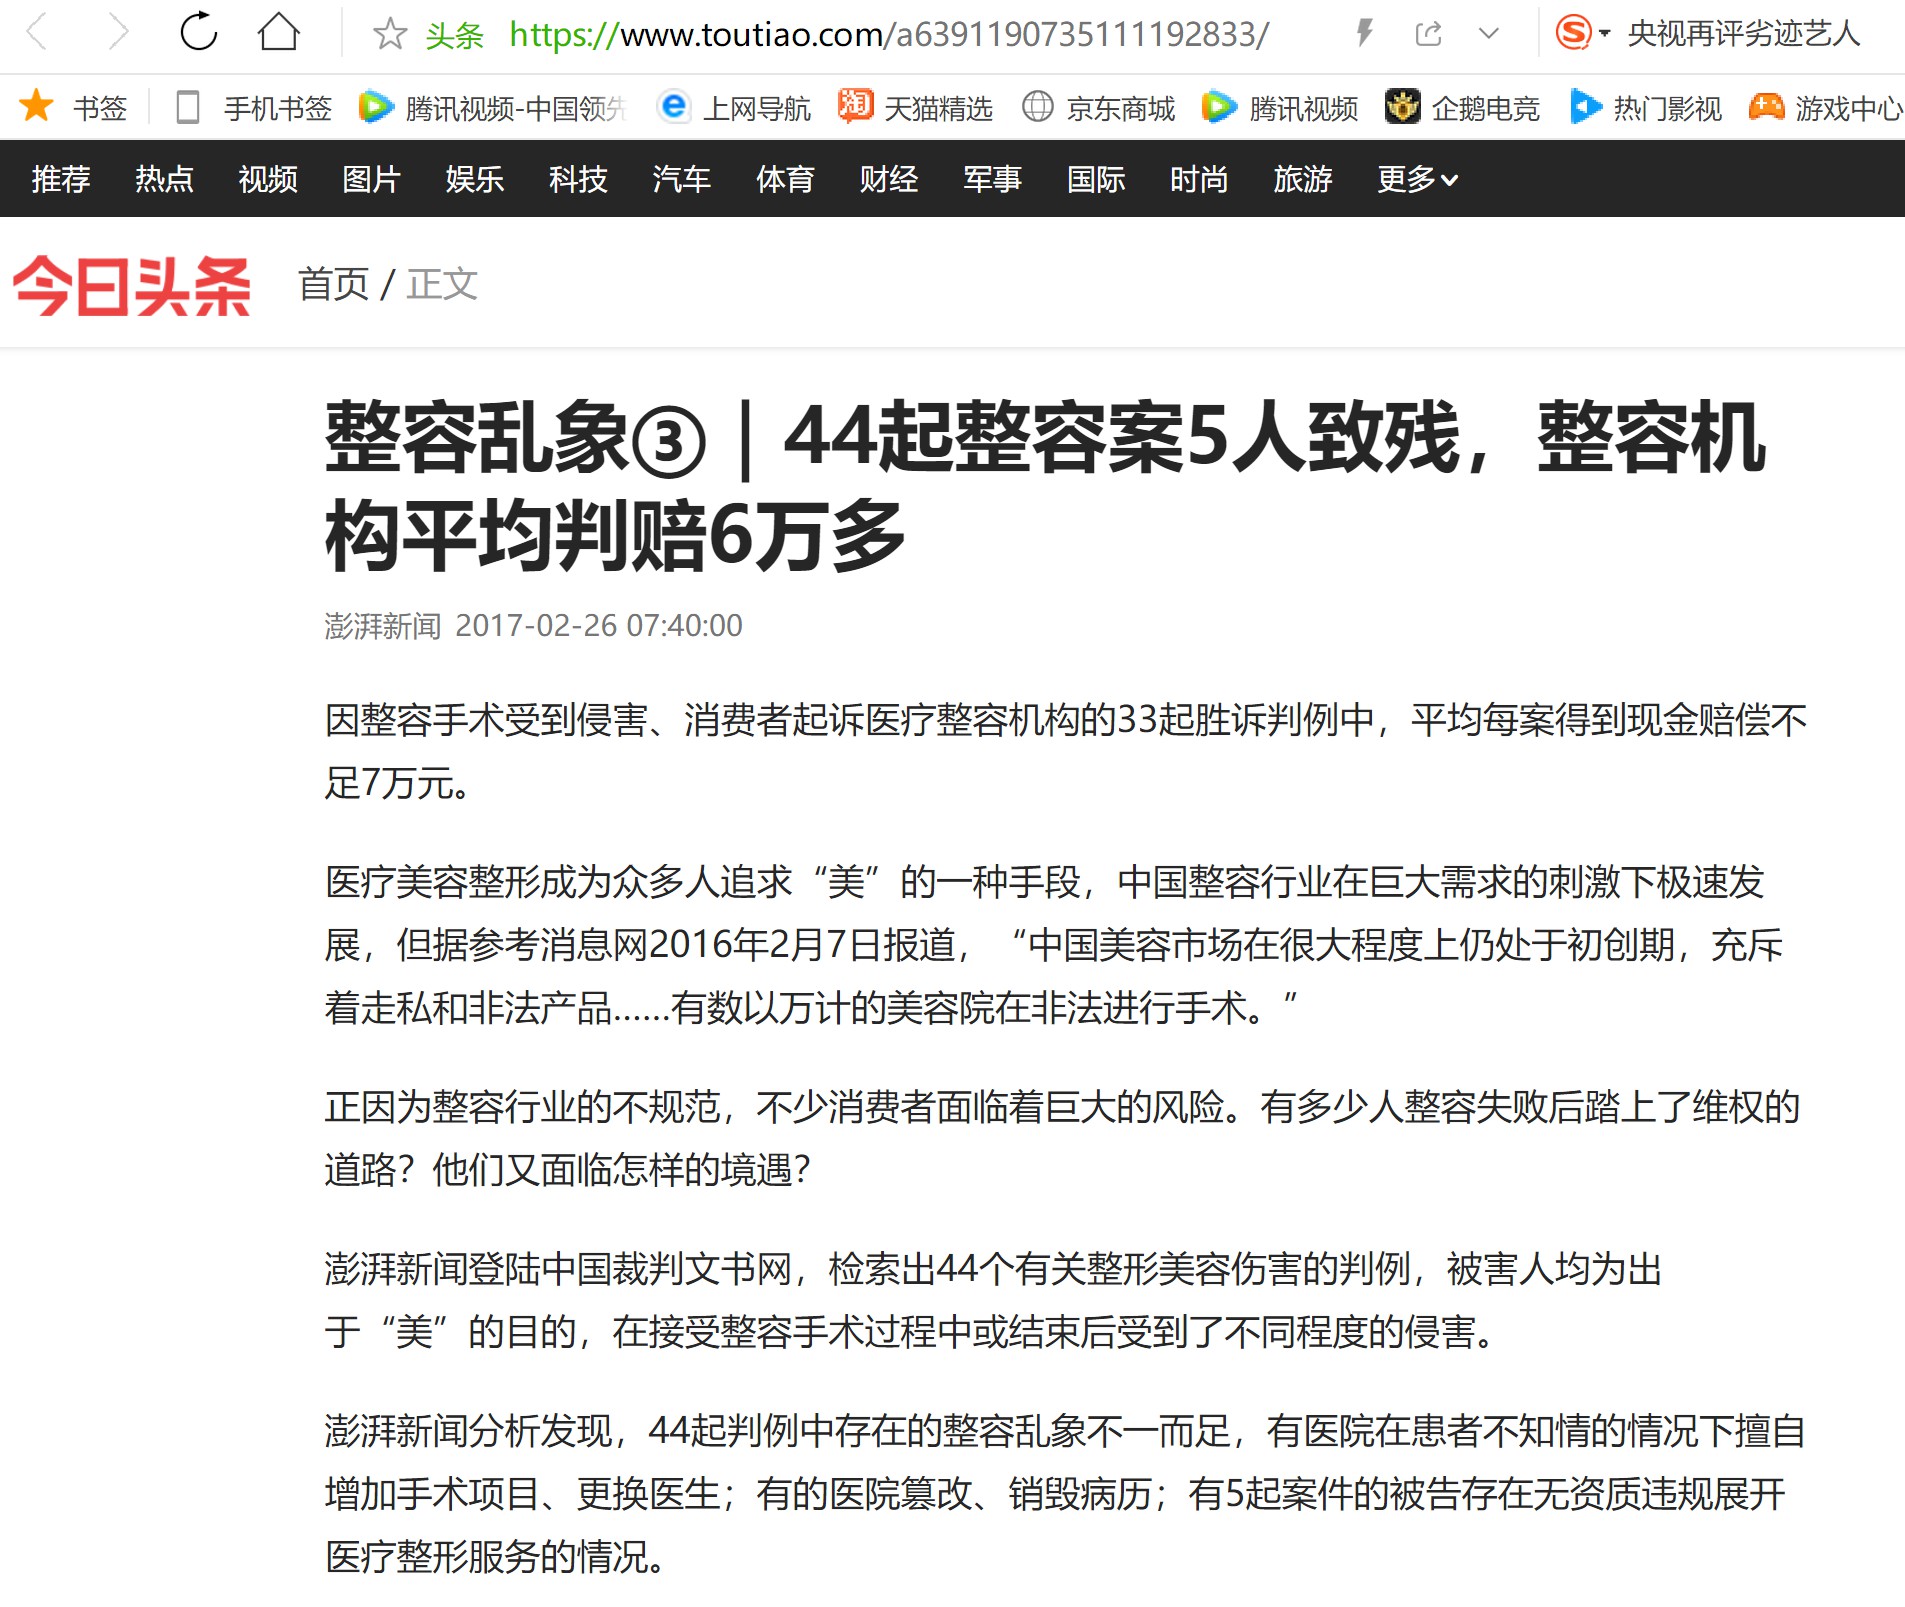Select the 视频 navigation tab
1905x1607 pixels.
[x=268, y=179]
